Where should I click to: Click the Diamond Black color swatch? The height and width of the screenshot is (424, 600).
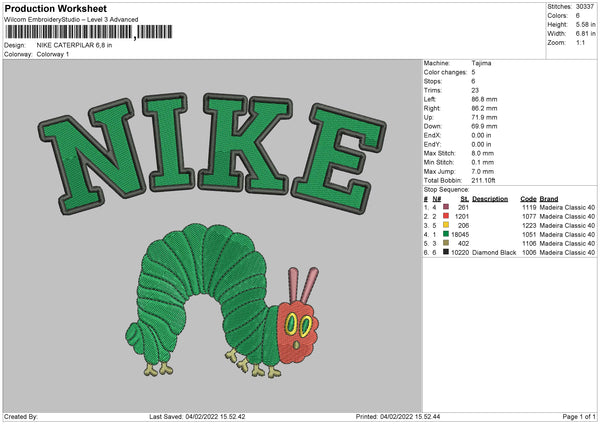pos(446,252)
